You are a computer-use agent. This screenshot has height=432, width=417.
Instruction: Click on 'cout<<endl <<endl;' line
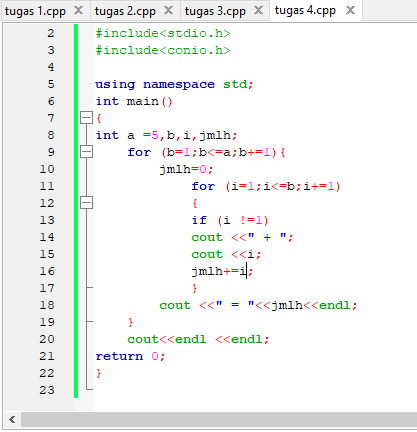[x=198, y=339]
